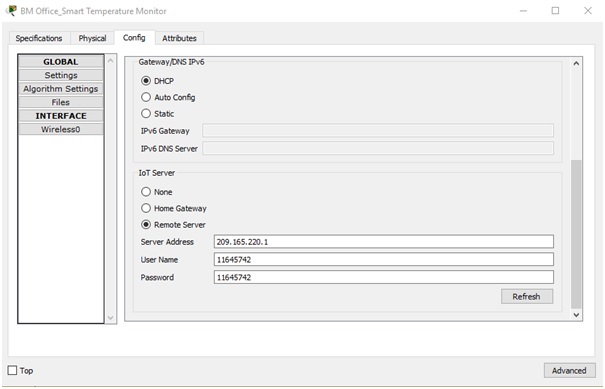The image size is (605, 389).
Task: Click the Packet Tracer app icon in title bar
Action: coord(12,10)
